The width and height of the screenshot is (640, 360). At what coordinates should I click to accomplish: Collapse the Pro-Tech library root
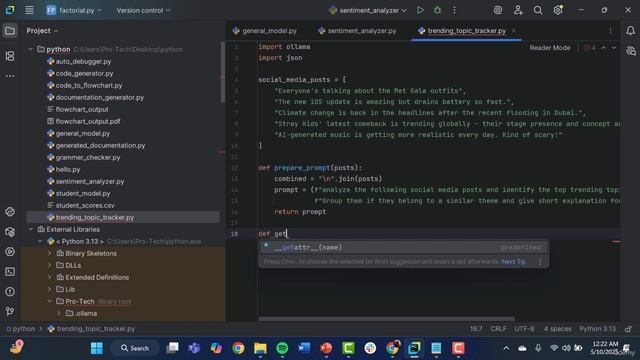tap(49, 301)
